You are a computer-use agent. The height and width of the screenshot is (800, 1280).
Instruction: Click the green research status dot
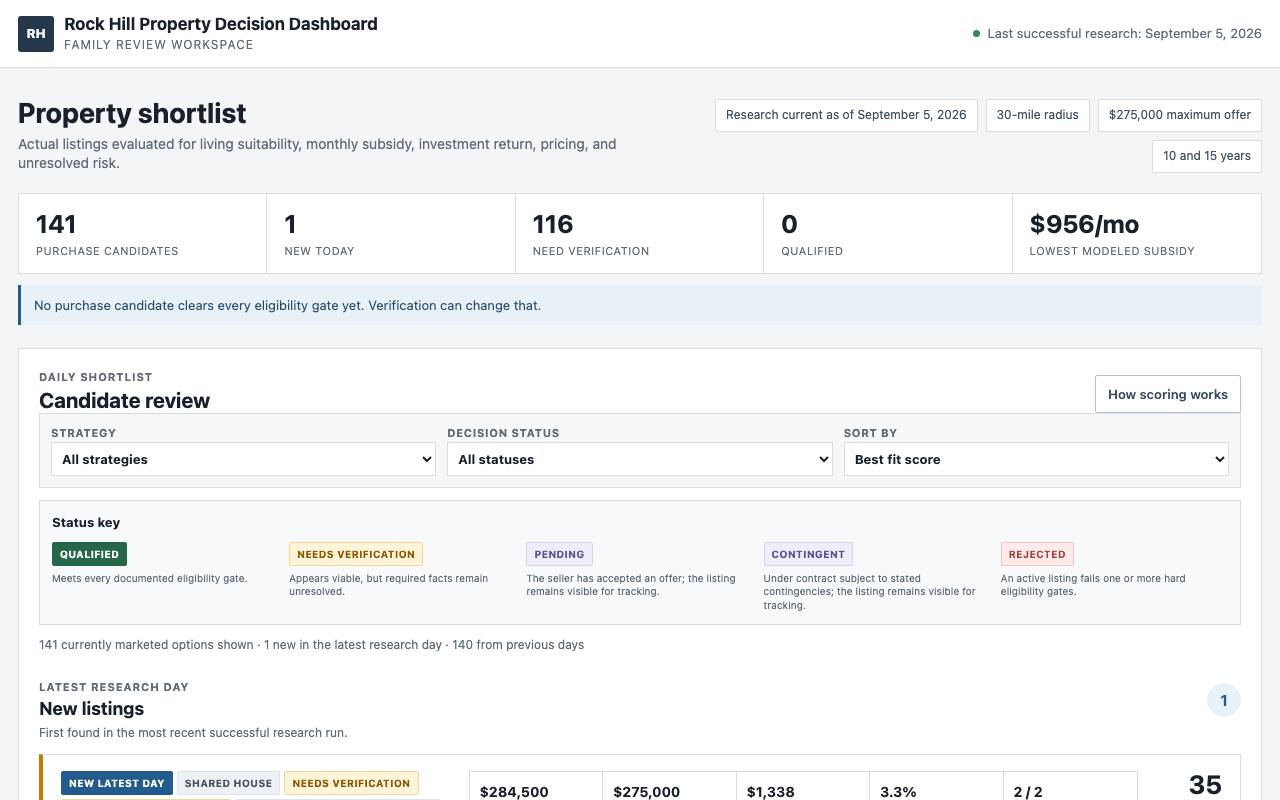tap(976, 34)
